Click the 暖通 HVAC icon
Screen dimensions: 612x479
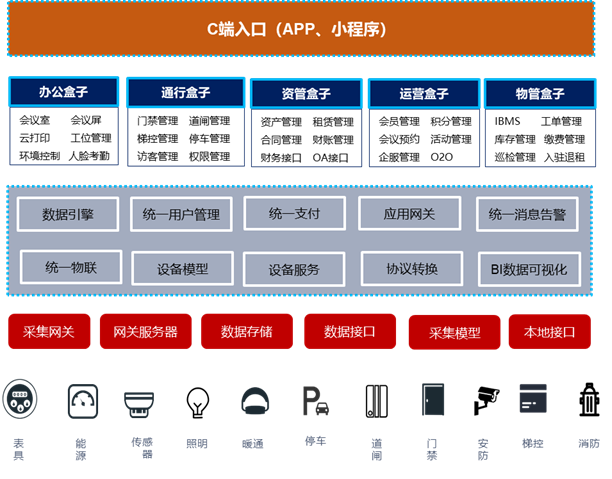tap(253, 402)
